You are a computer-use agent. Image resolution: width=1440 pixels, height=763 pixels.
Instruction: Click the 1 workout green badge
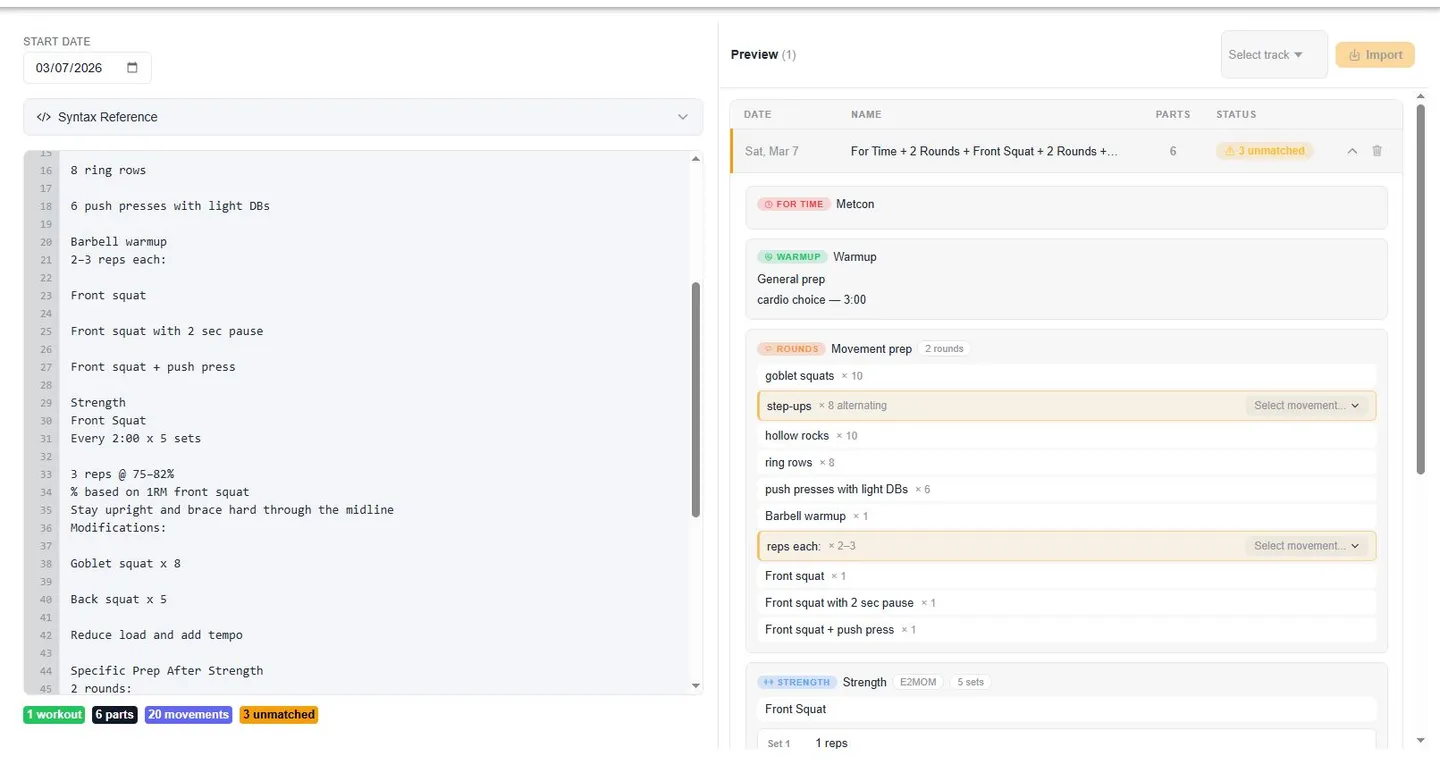pos(54,715)
